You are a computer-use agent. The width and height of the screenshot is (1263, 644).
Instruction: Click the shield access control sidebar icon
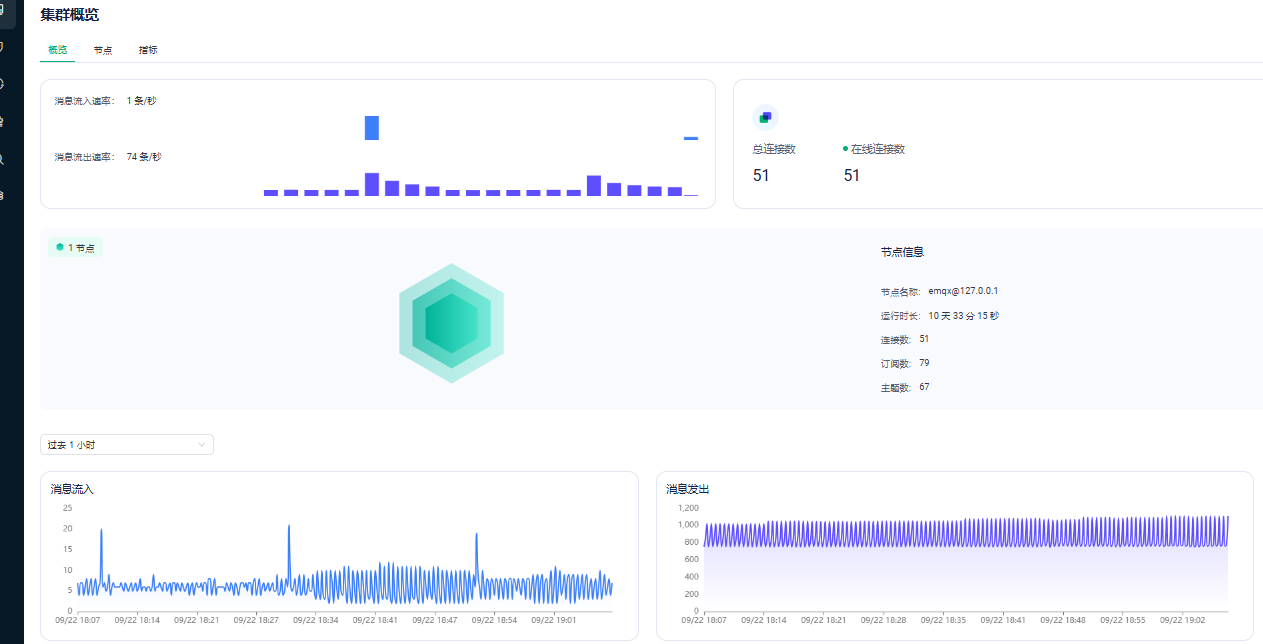[3, 47]
